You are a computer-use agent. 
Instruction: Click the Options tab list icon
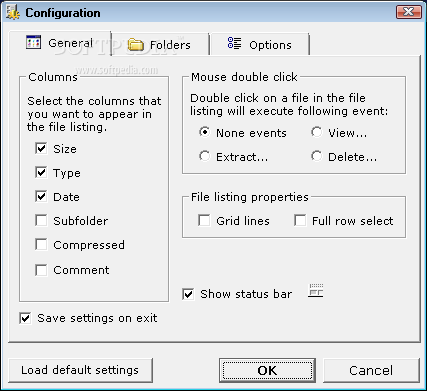point(234,43)
